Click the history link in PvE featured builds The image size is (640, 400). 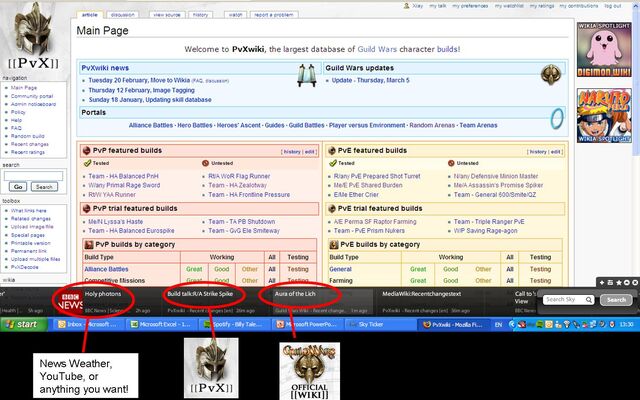pyautogui.click(x=538, y=152)
